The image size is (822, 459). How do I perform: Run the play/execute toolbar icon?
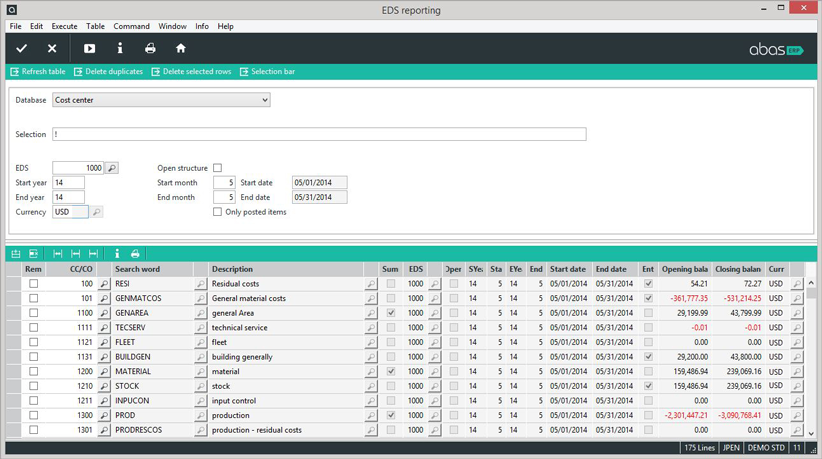tap(90, 48)
